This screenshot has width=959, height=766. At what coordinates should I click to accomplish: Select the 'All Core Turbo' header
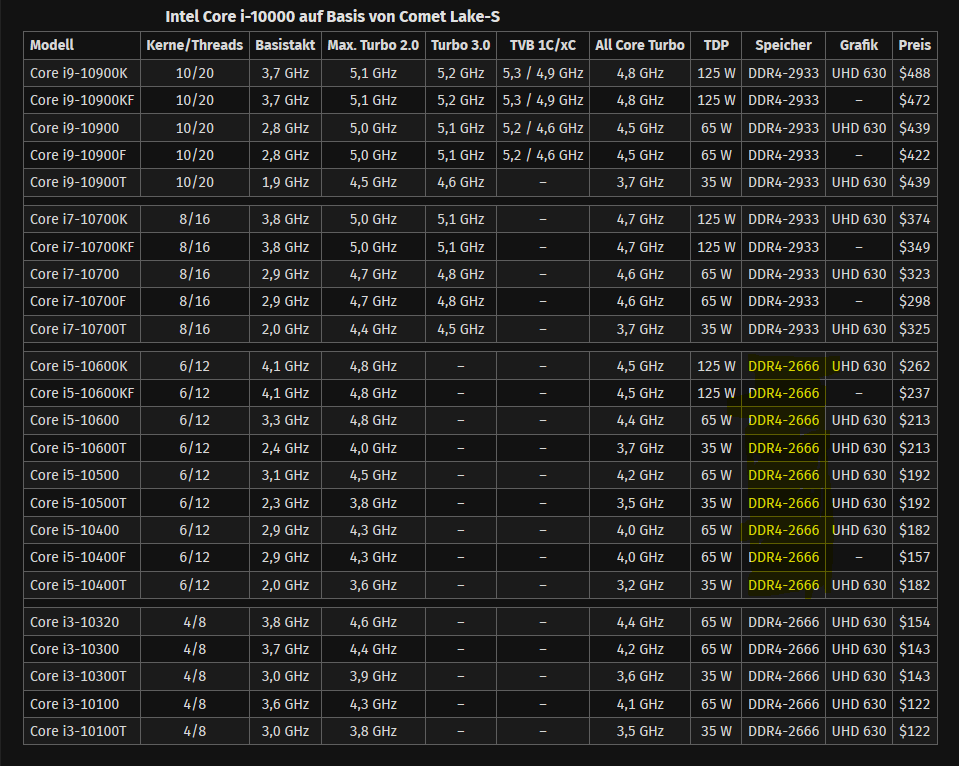pos(640,45)
